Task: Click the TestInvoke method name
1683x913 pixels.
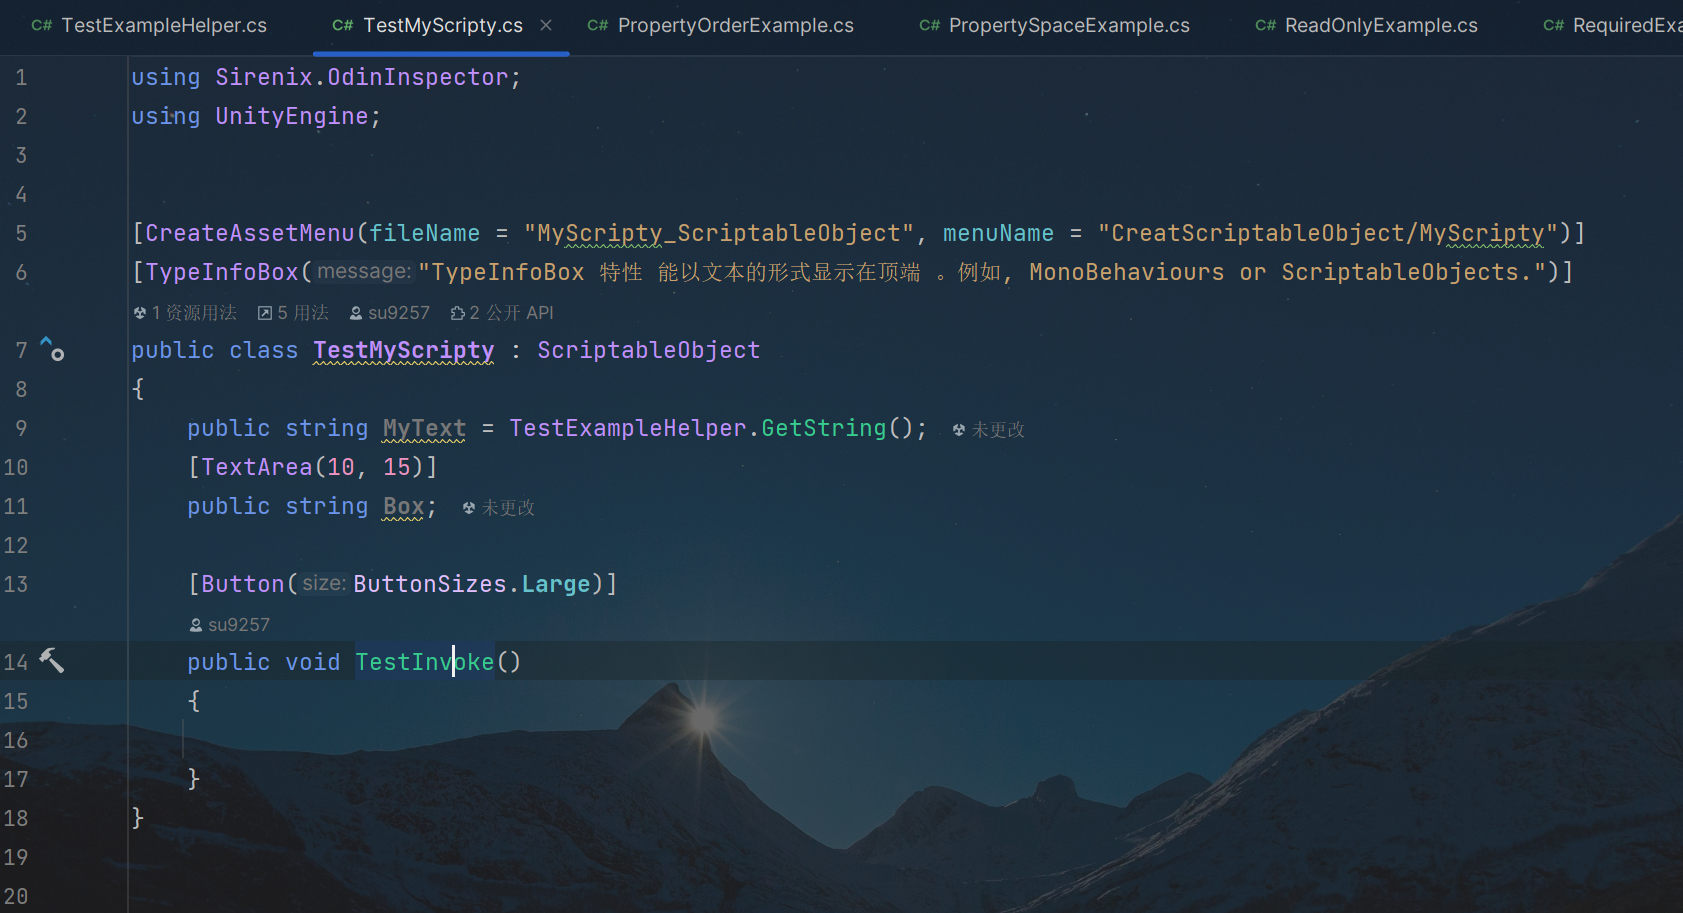Action: pyautogui.click(x=425, y=662)
